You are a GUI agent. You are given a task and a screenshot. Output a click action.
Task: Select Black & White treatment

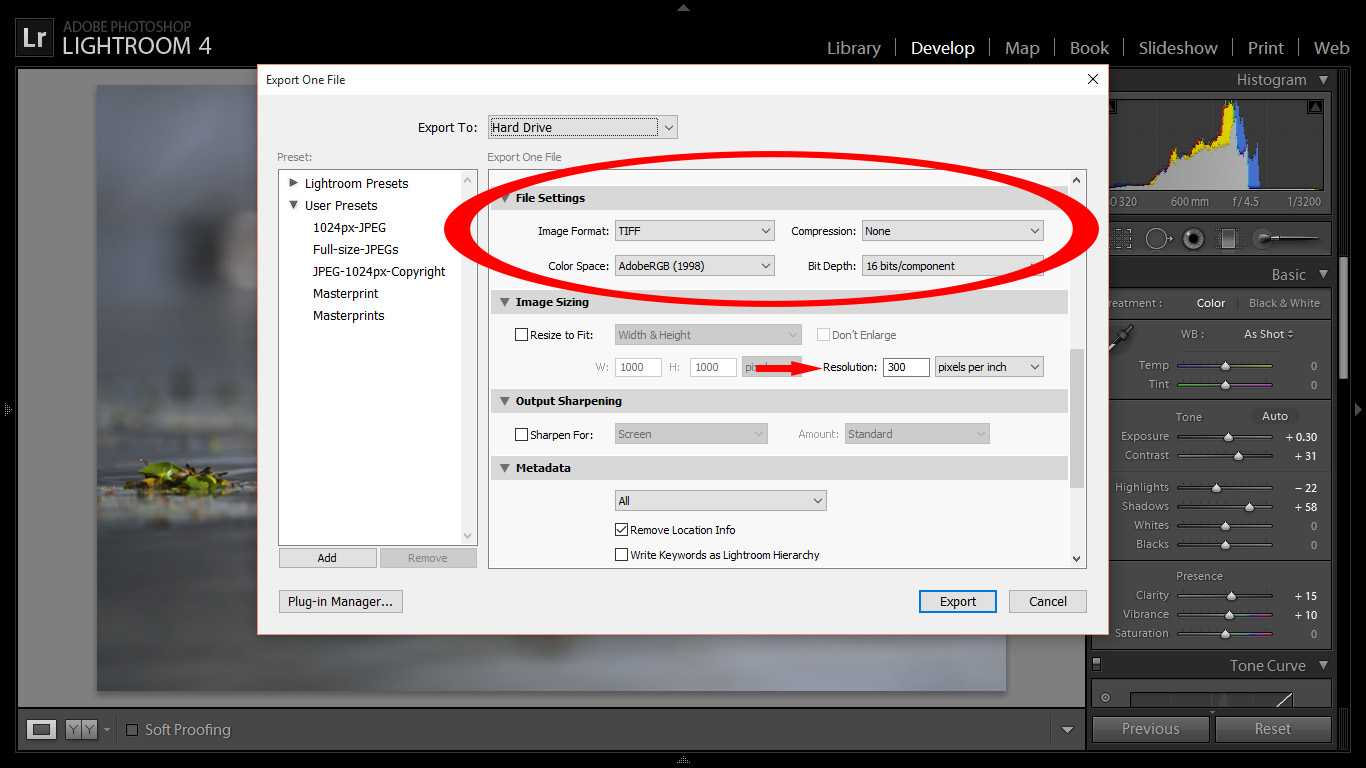click(1284, 303)
